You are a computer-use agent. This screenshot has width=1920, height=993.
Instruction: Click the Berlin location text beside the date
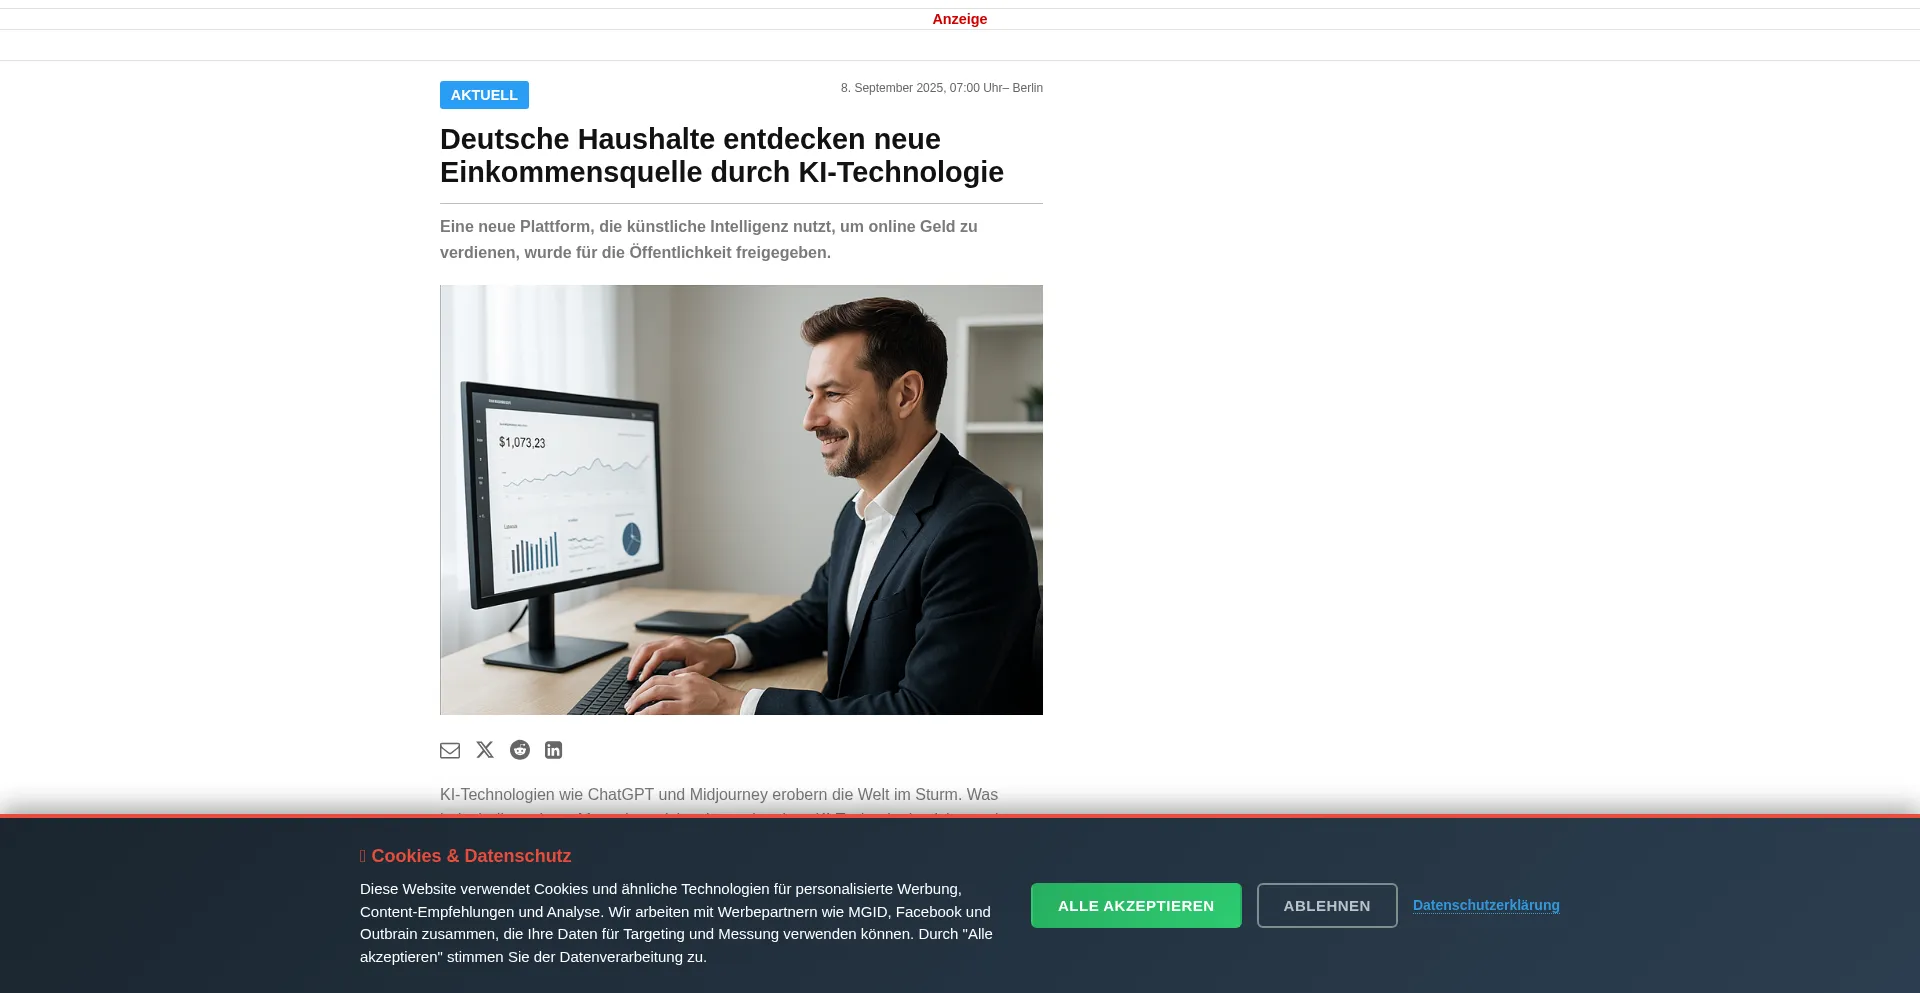(x=1027, y=88)
